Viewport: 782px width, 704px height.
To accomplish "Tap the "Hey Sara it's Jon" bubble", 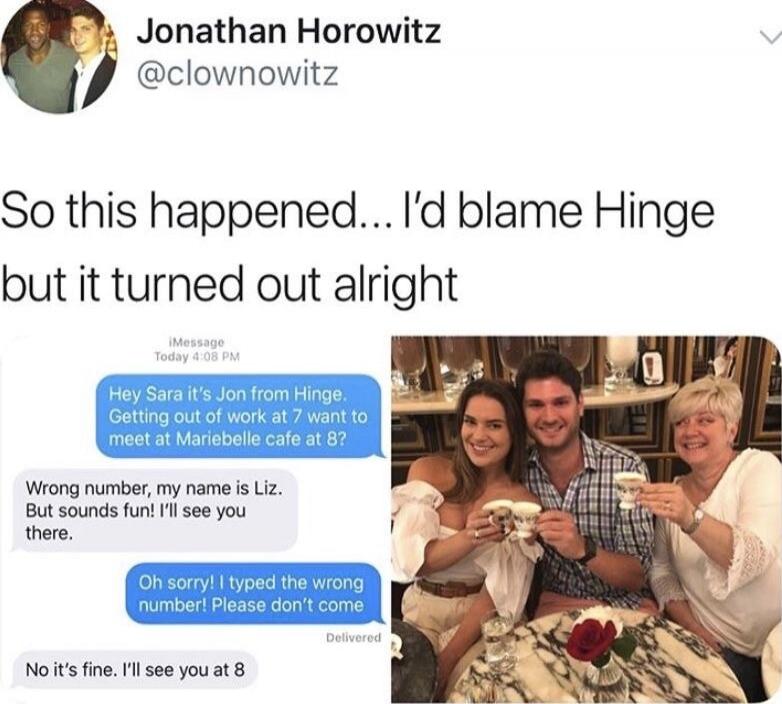I will [x=239, y=417].
